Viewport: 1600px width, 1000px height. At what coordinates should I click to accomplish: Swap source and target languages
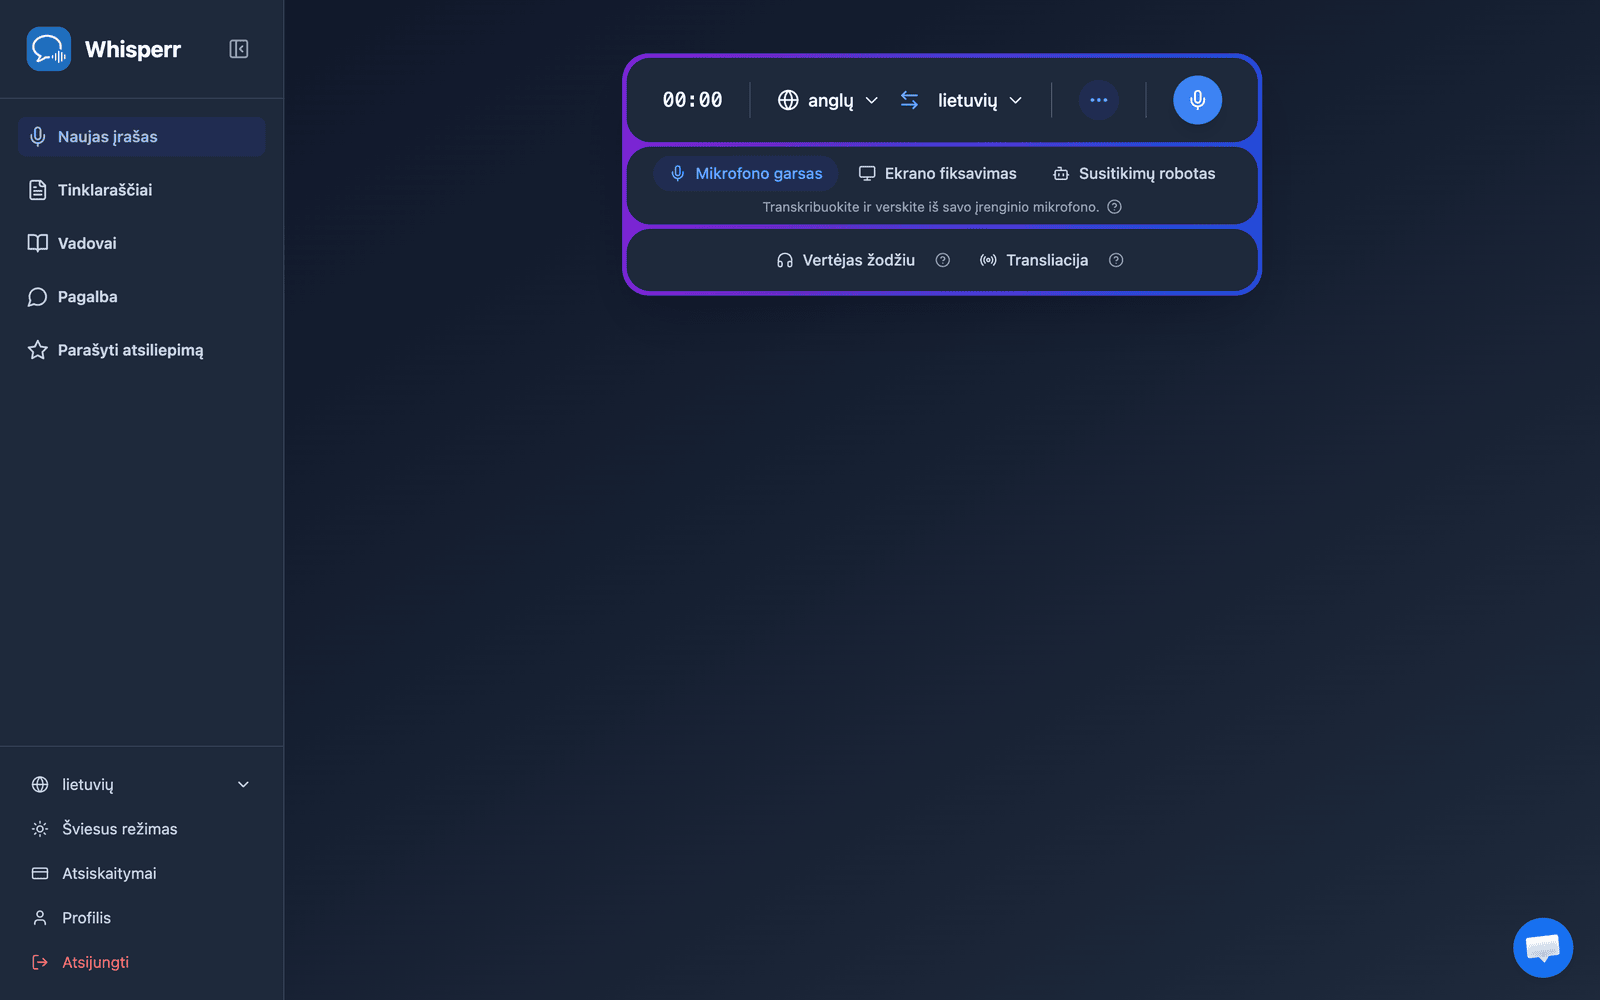pos(909,100)
